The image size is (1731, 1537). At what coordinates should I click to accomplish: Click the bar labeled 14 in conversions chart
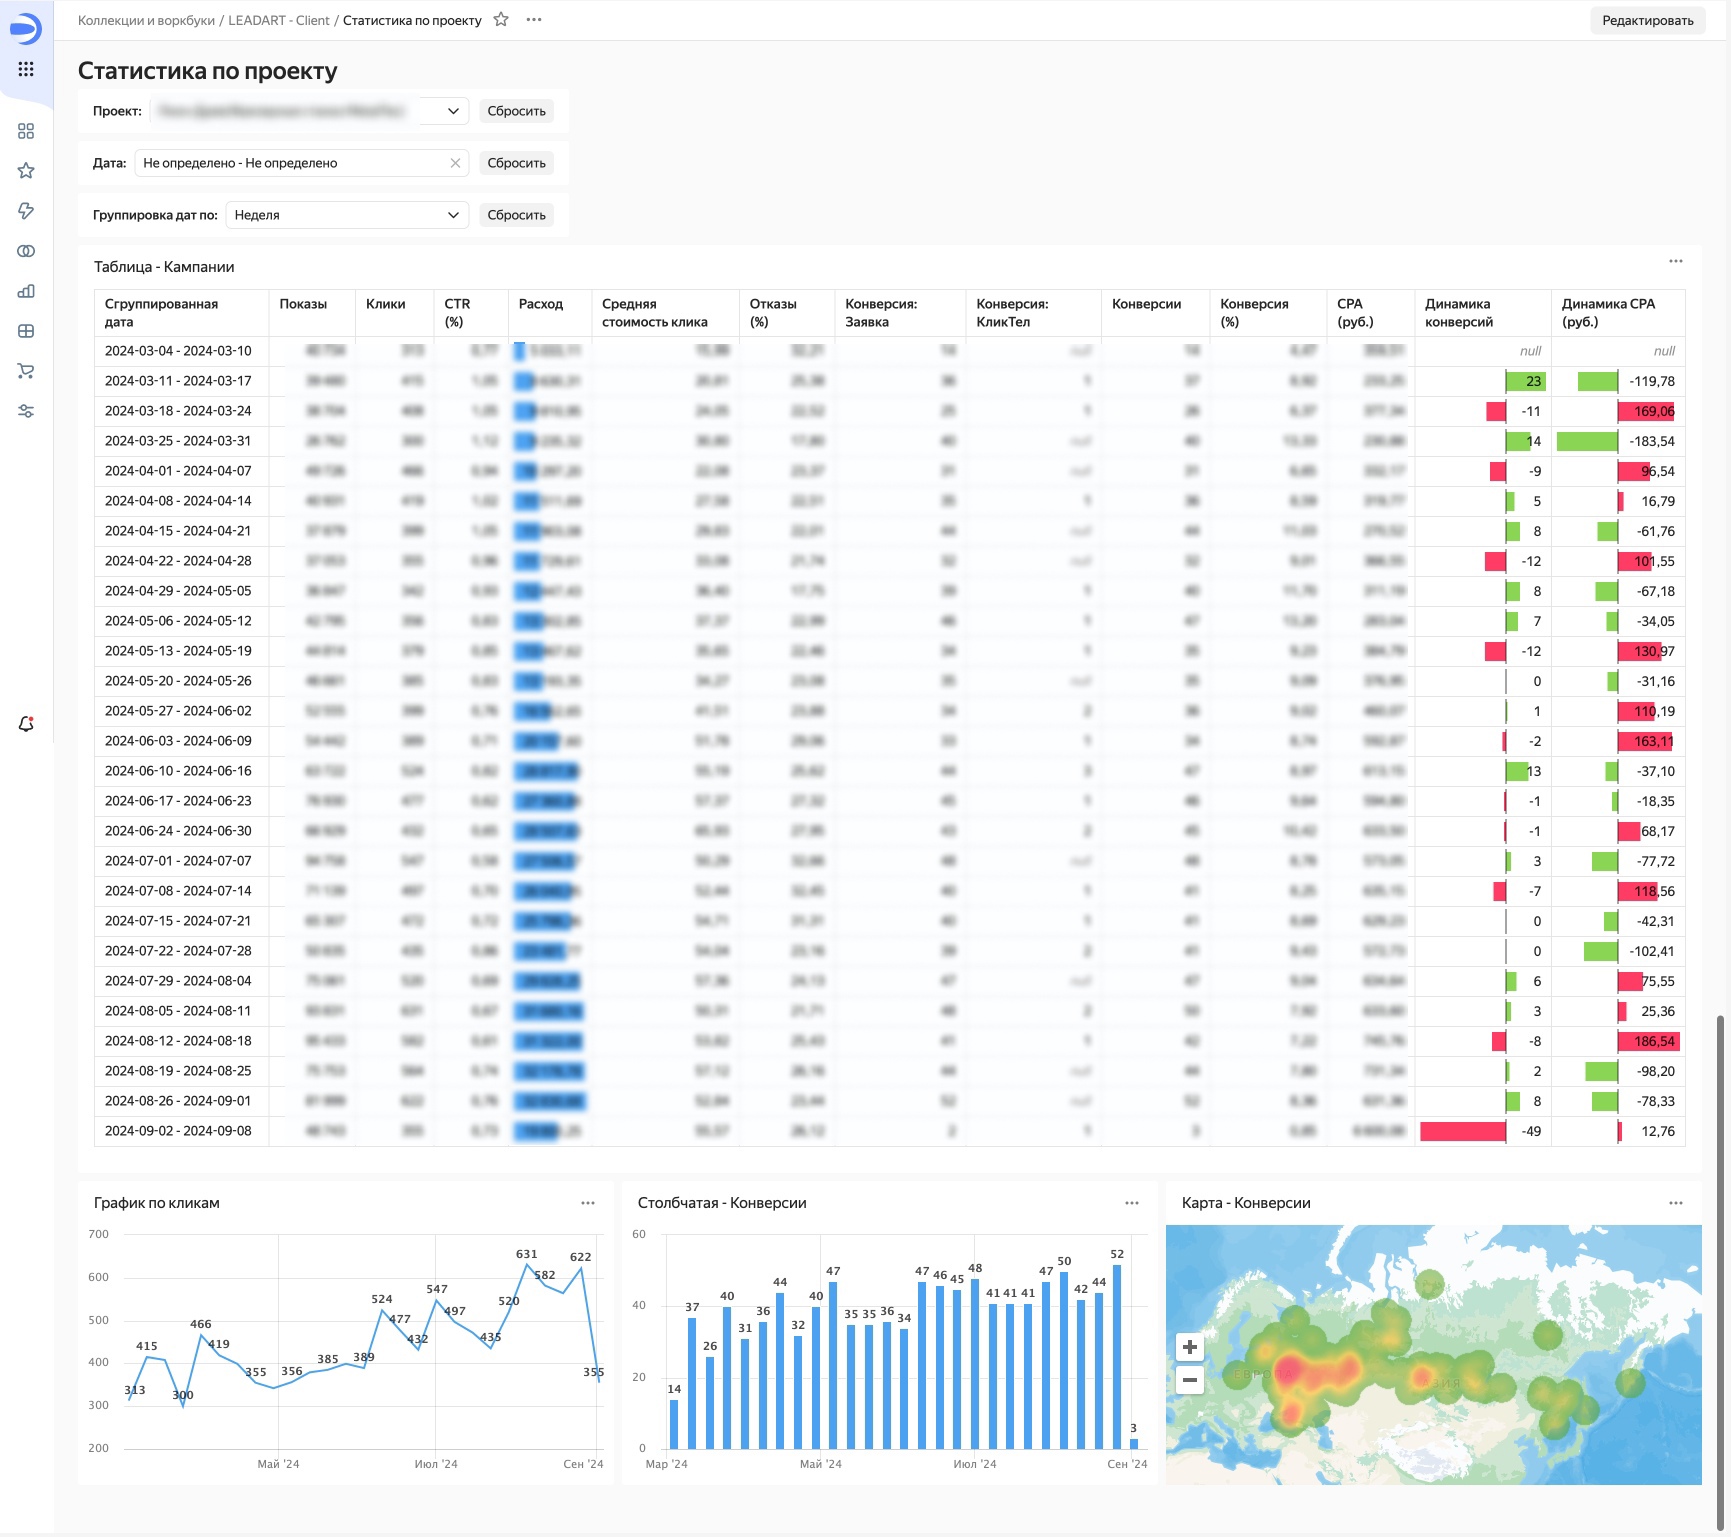tap(674, 1424)
